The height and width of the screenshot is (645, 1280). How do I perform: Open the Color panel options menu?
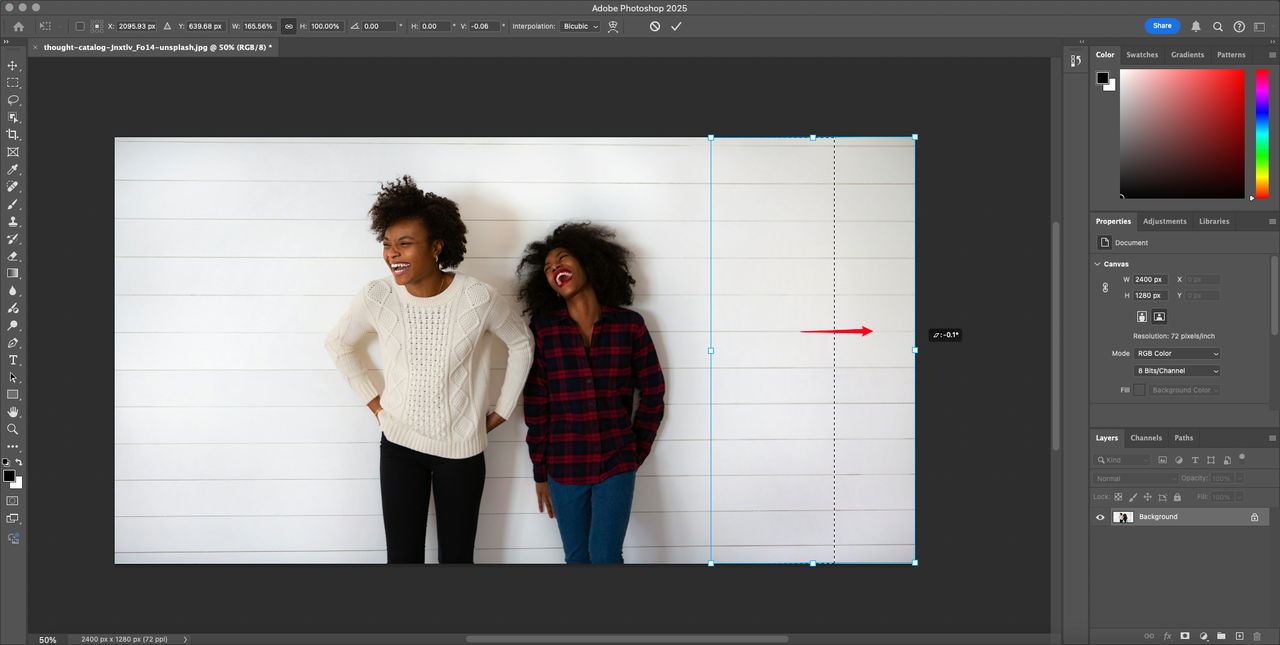(1272, 55)
